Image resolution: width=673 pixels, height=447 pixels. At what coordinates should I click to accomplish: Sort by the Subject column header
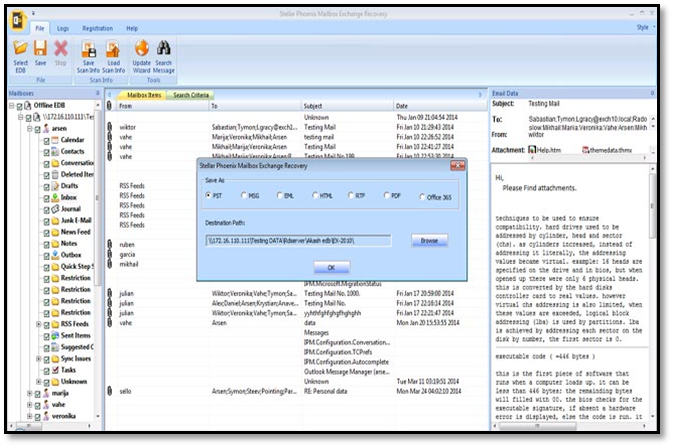point(348,106)
